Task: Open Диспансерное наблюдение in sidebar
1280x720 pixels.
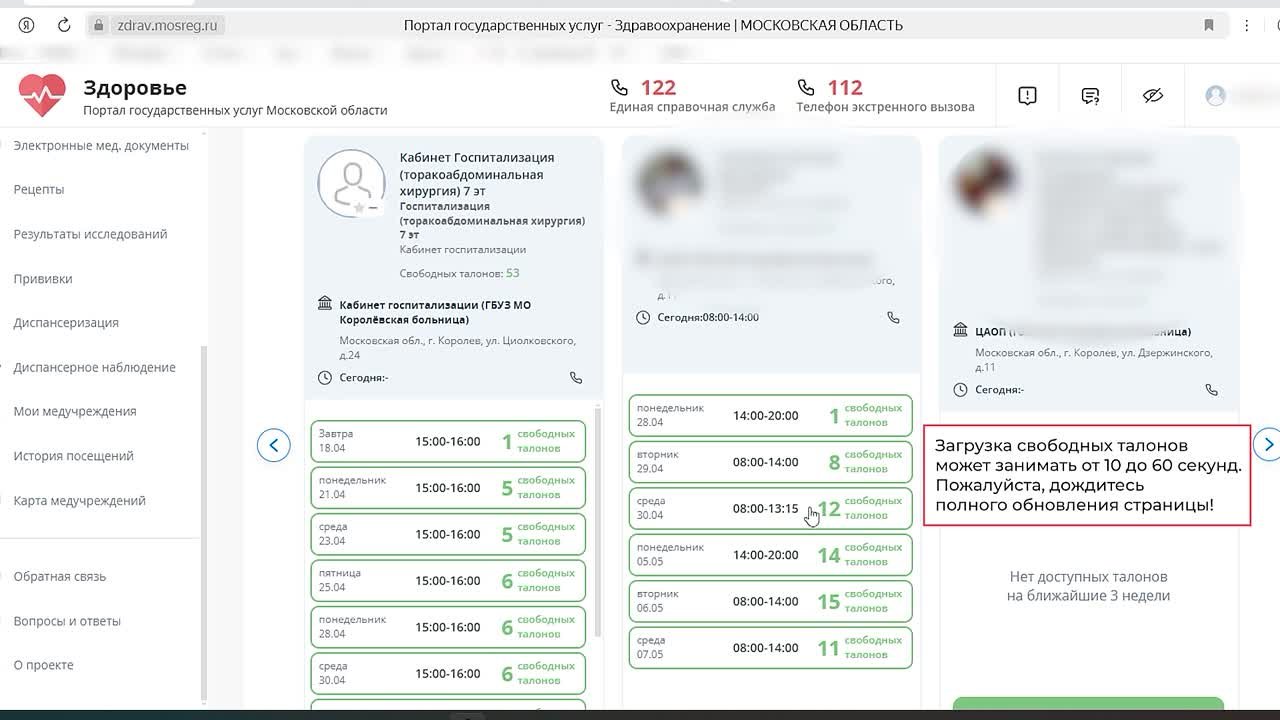Action: pyautogui.click(x=95, y=368)
